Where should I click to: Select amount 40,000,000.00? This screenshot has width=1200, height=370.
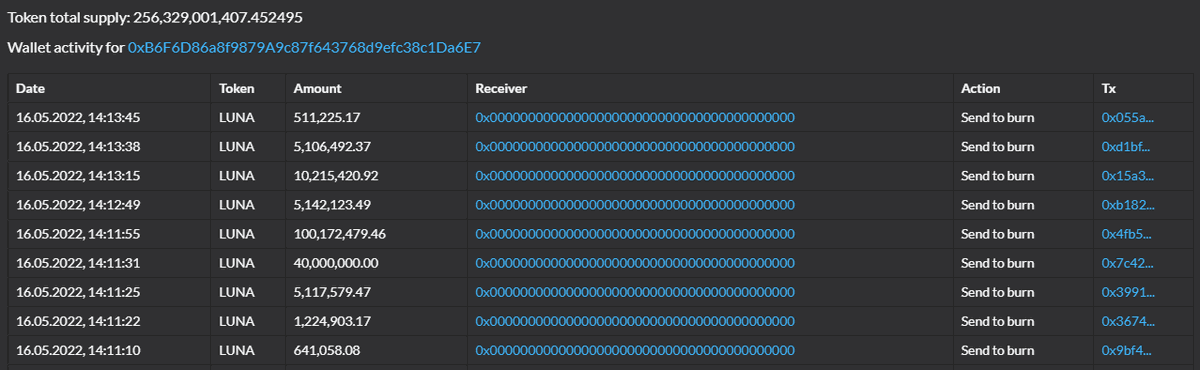click(x=336, y=263)
